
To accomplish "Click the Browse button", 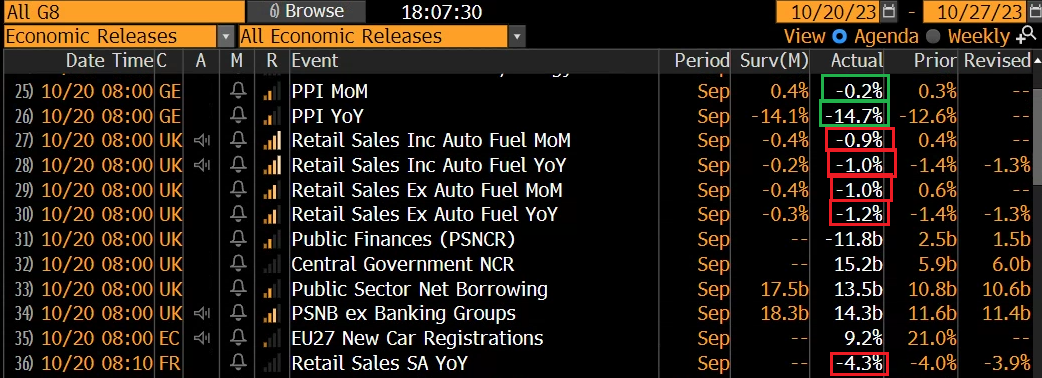I will (306, 11).
